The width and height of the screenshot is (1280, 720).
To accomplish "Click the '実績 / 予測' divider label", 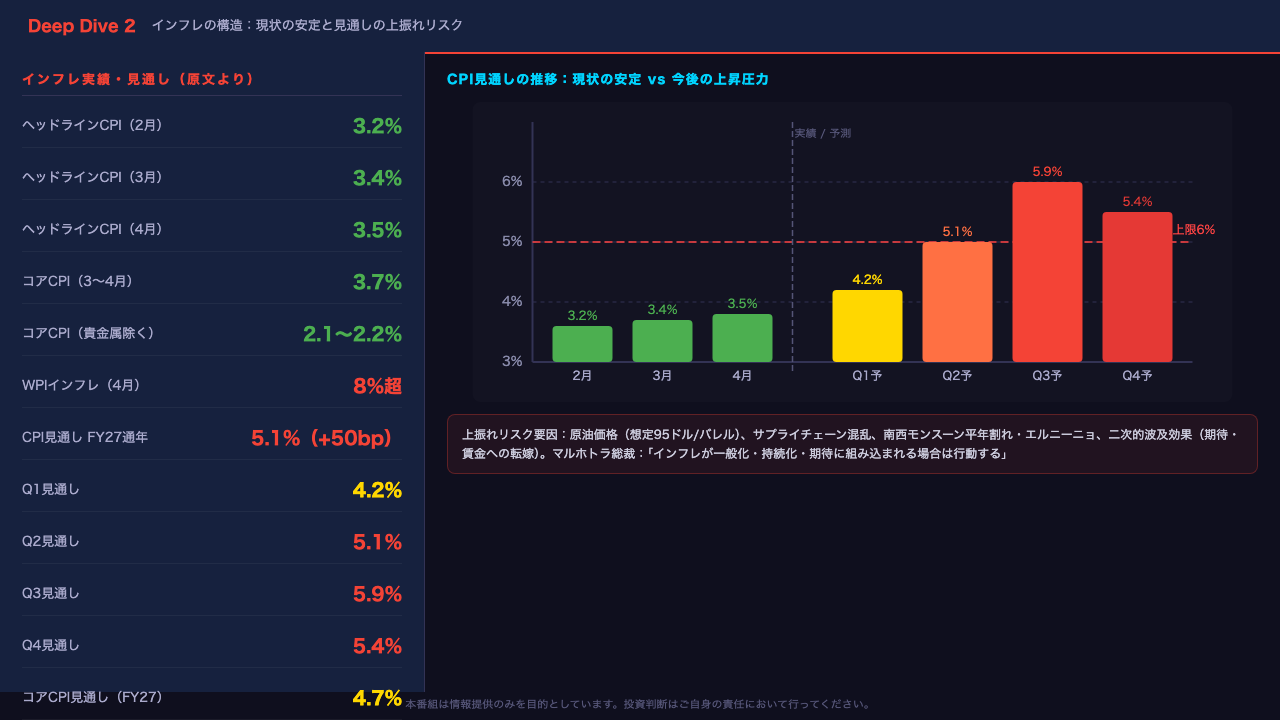I will point(822,133).
